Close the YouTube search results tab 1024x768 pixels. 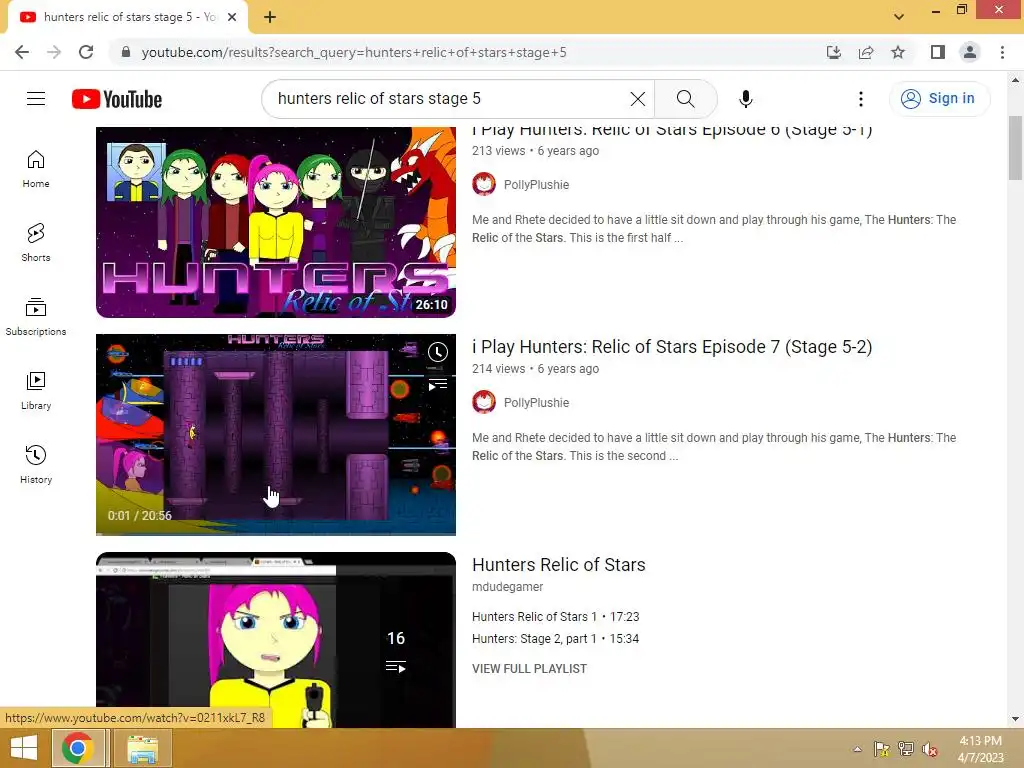pyautogui.click(x=232, y=17)
